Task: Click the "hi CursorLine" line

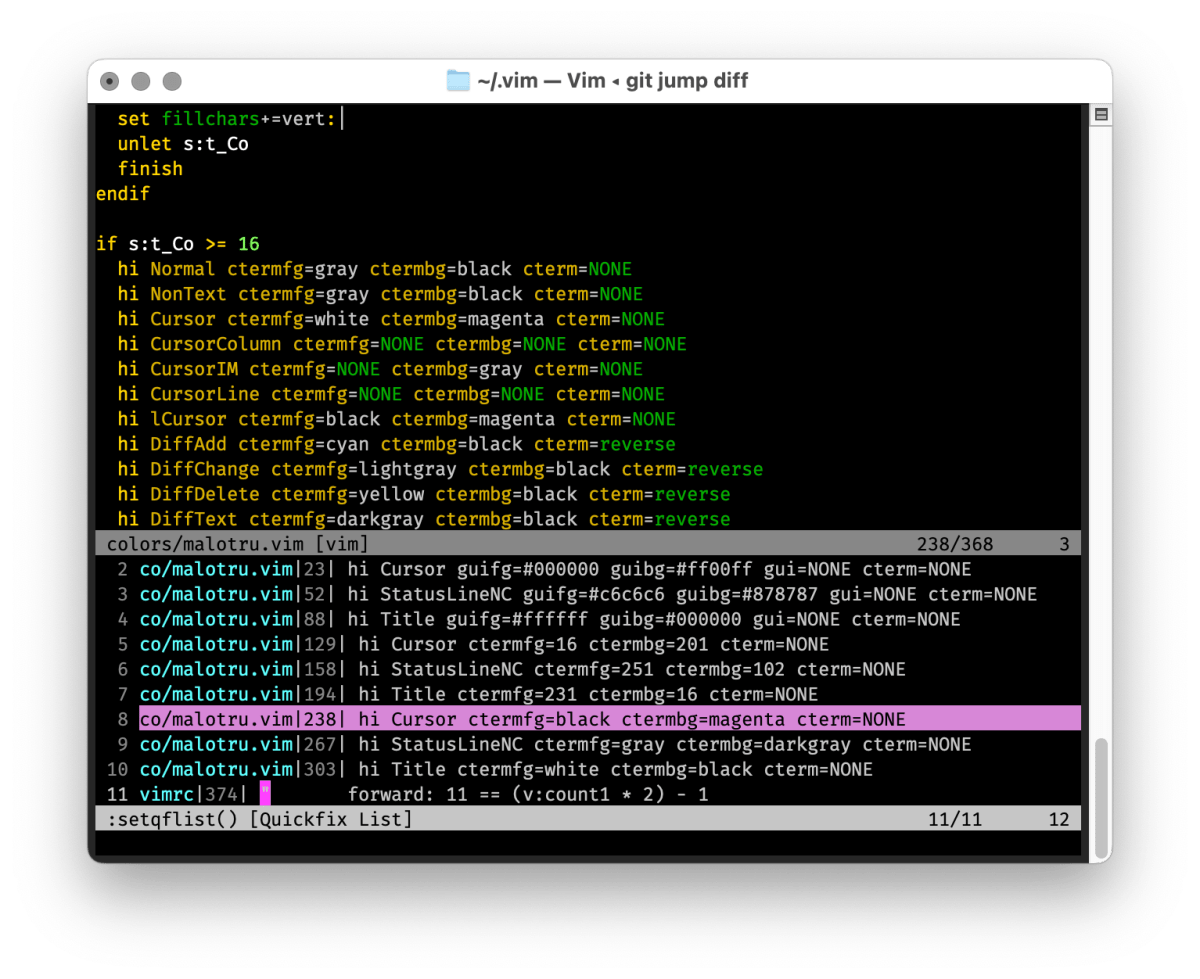Action: point(391,394)
